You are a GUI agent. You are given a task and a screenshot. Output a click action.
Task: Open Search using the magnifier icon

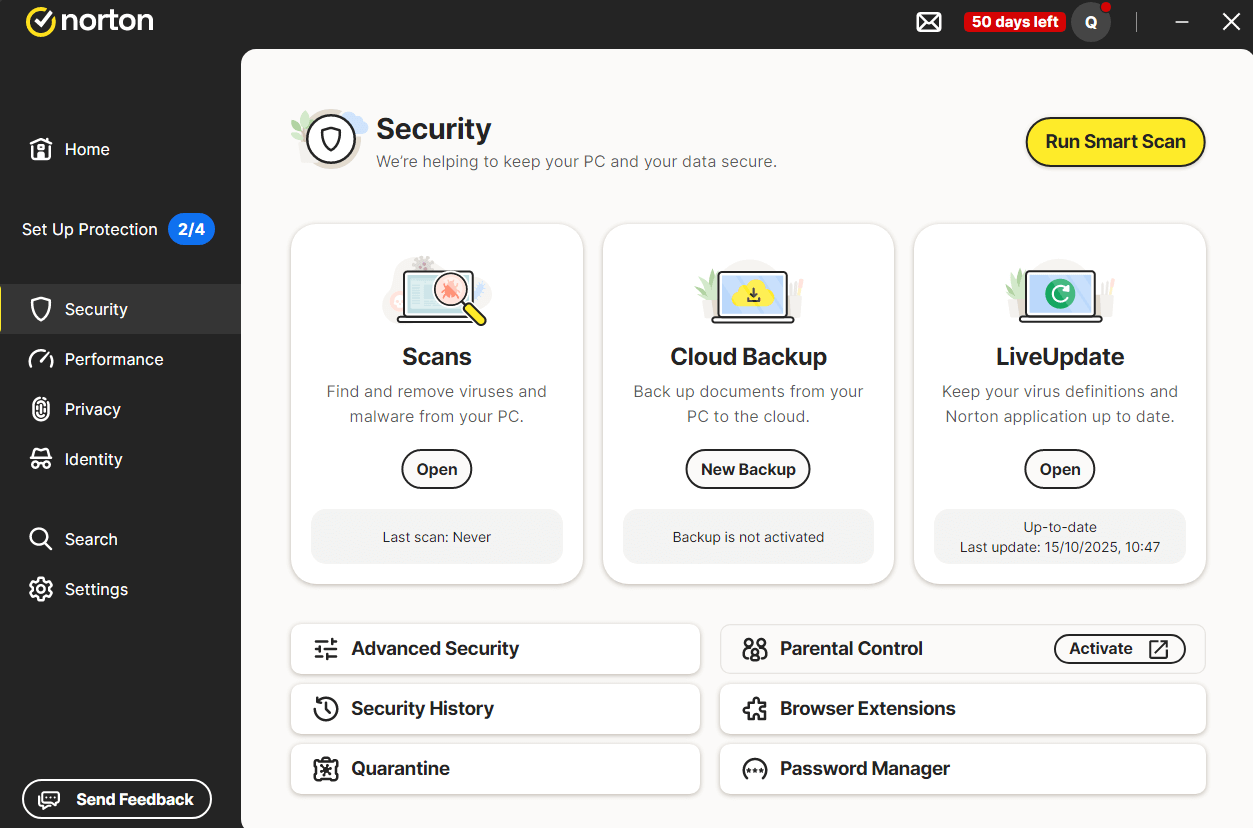tap(41, 539)
